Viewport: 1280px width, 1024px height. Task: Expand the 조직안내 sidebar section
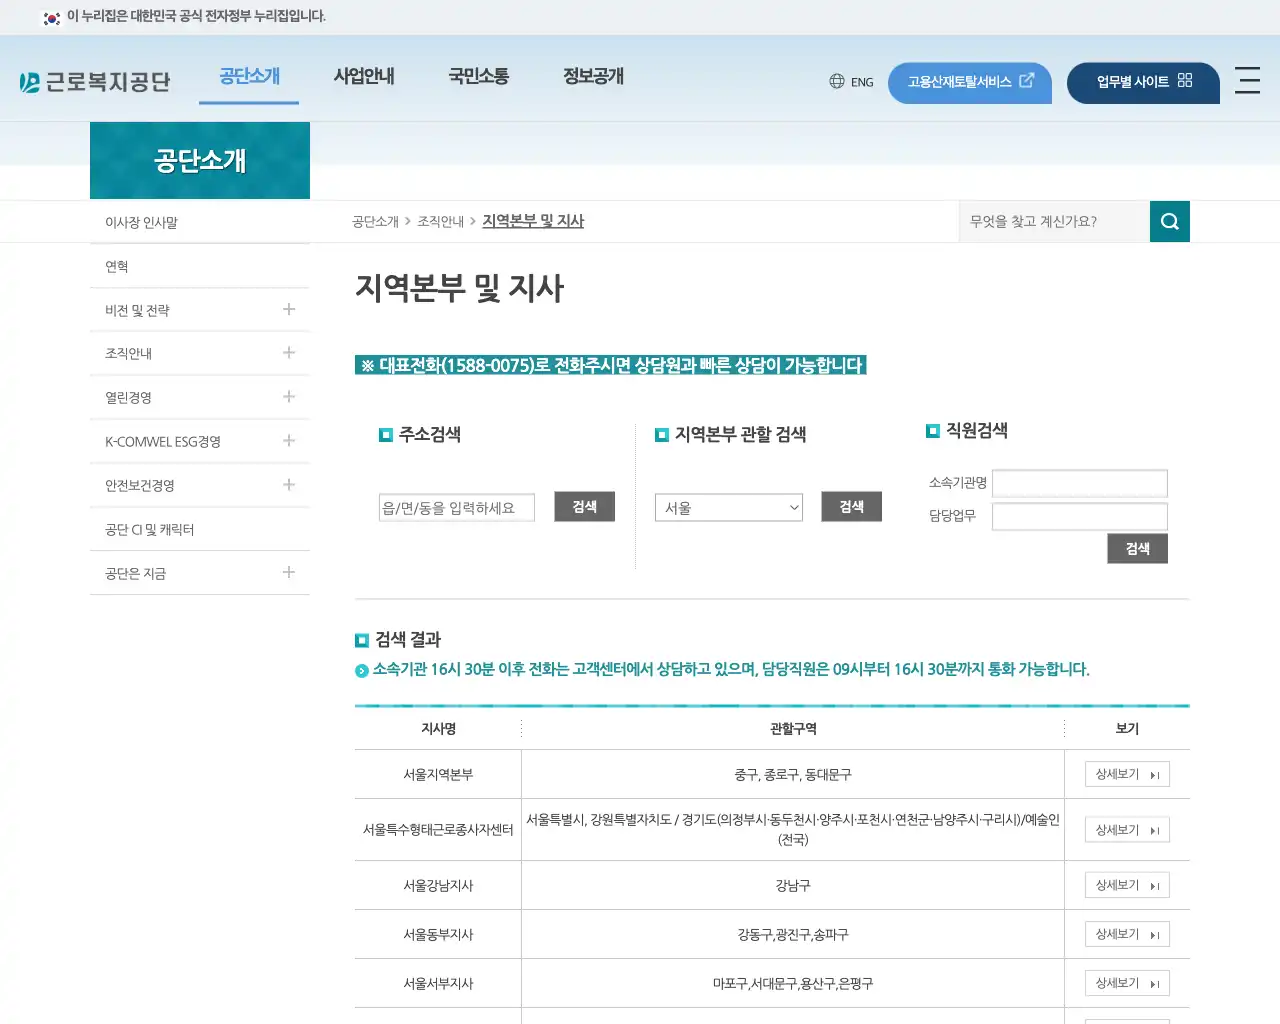click(288, 352)
